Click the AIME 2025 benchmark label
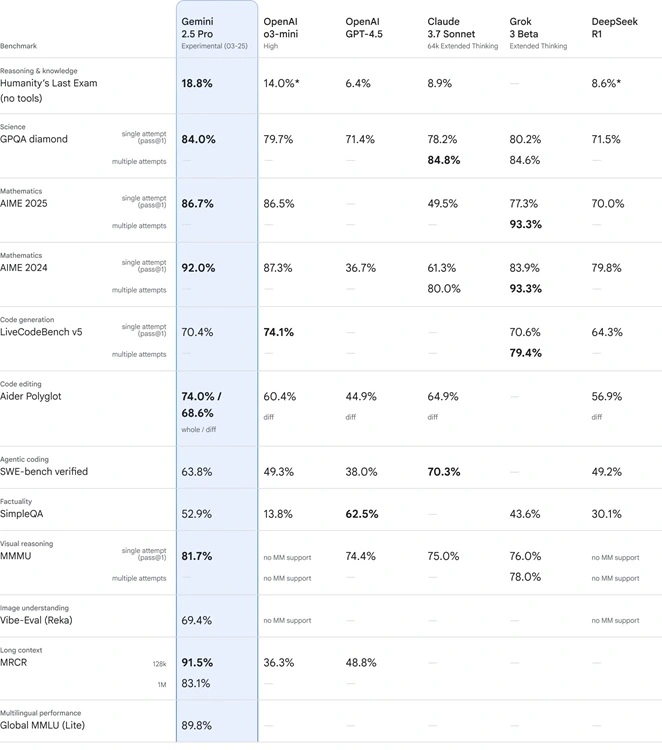 [x=24, y=203]
